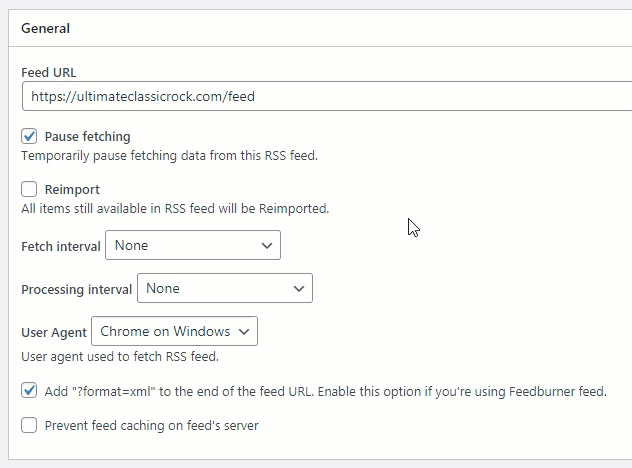This screenshot has height=468, width=632.
Task: Enable Prevent feed caching on feed's server
Action: click(x=29, y=425)
